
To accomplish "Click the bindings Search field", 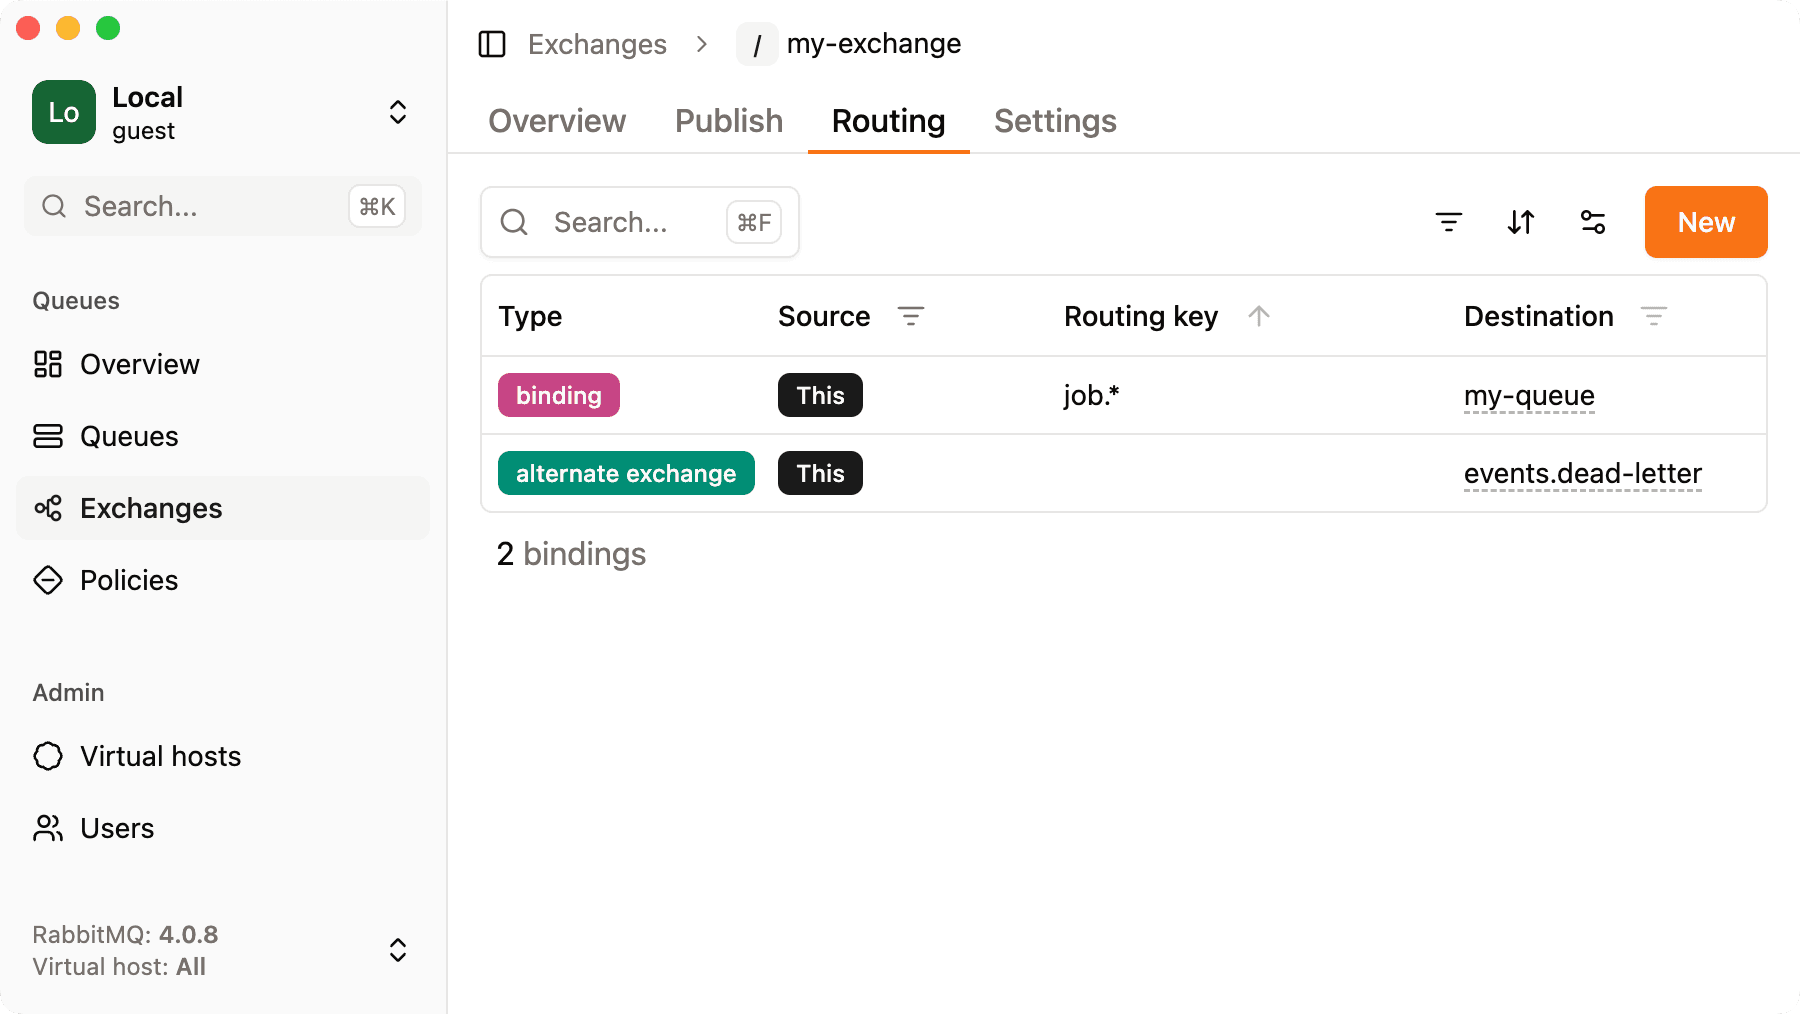I will click(640, 222).
